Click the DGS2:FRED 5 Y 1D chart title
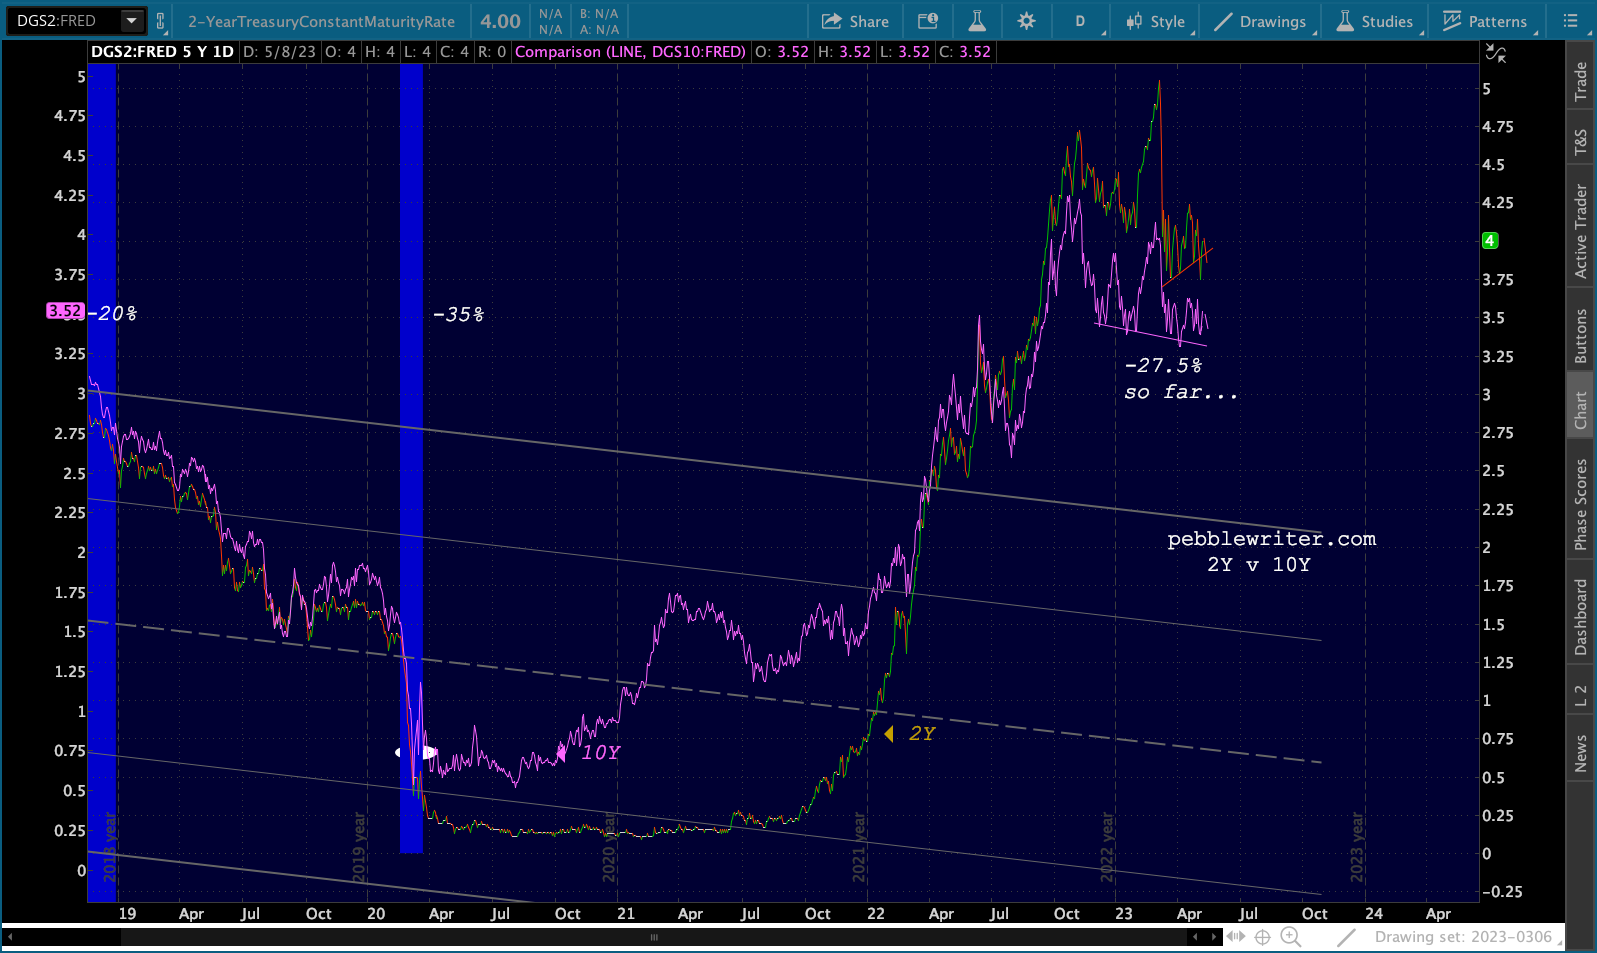Viewport: 1597px width, 953px height. pyautogui.click(x=162, y=52)
